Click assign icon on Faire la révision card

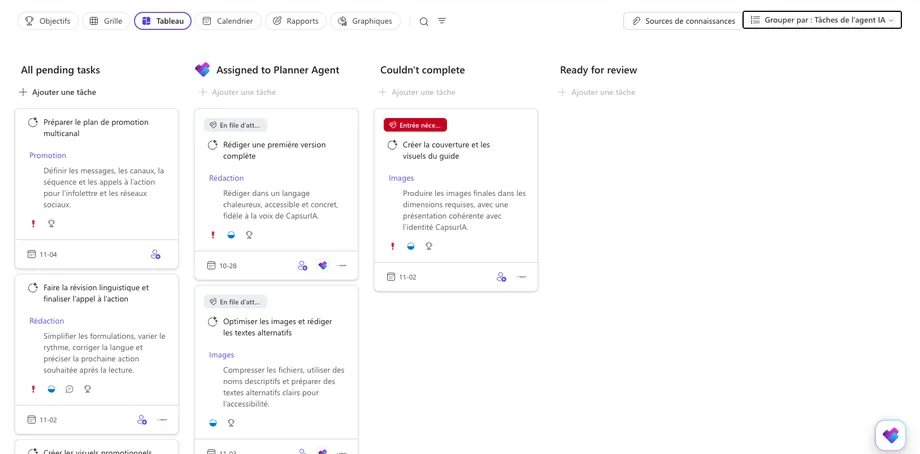[141, 420]
